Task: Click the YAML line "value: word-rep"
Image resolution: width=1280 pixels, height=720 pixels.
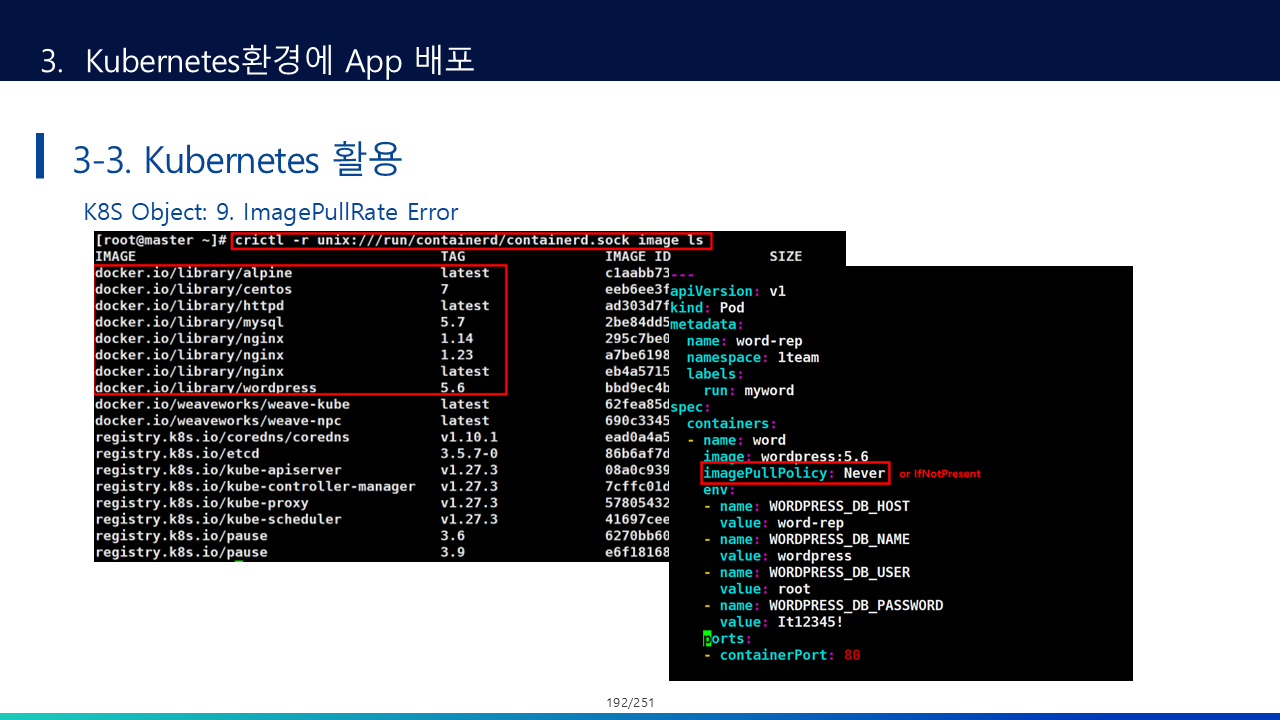Action: click(x=782, y=523)
